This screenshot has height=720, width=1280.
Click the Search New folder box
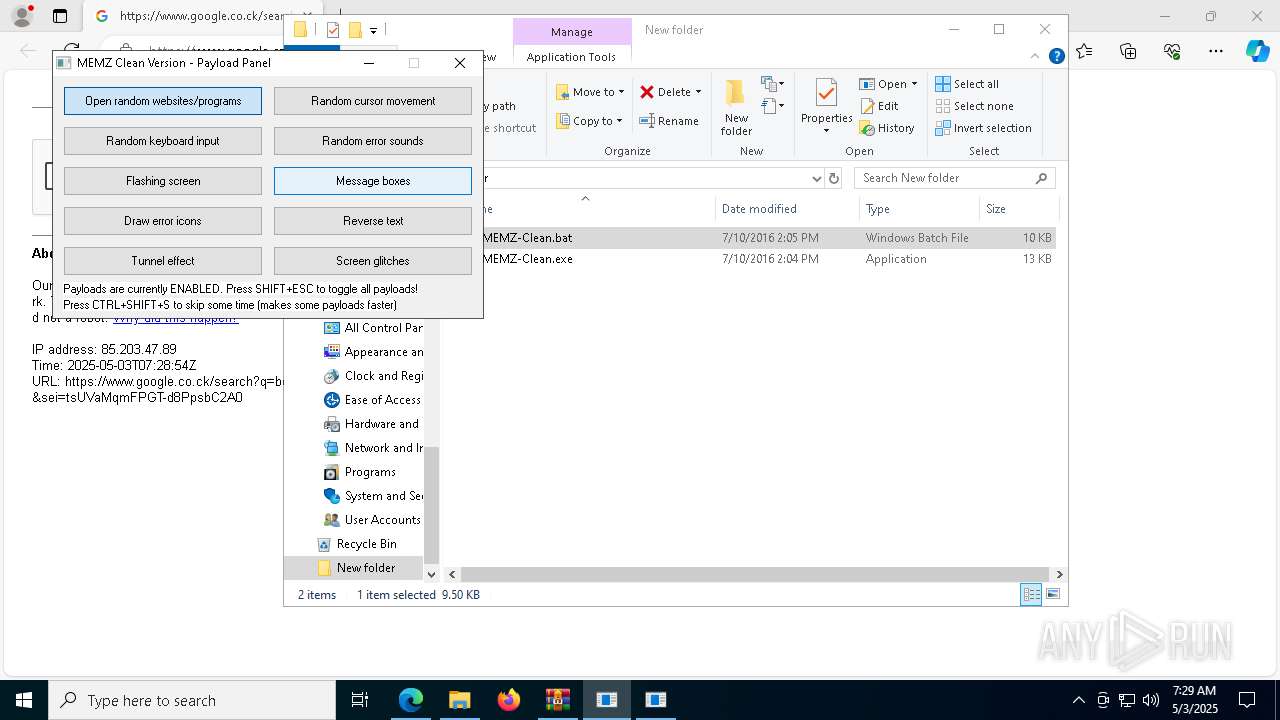pos(954,178)
